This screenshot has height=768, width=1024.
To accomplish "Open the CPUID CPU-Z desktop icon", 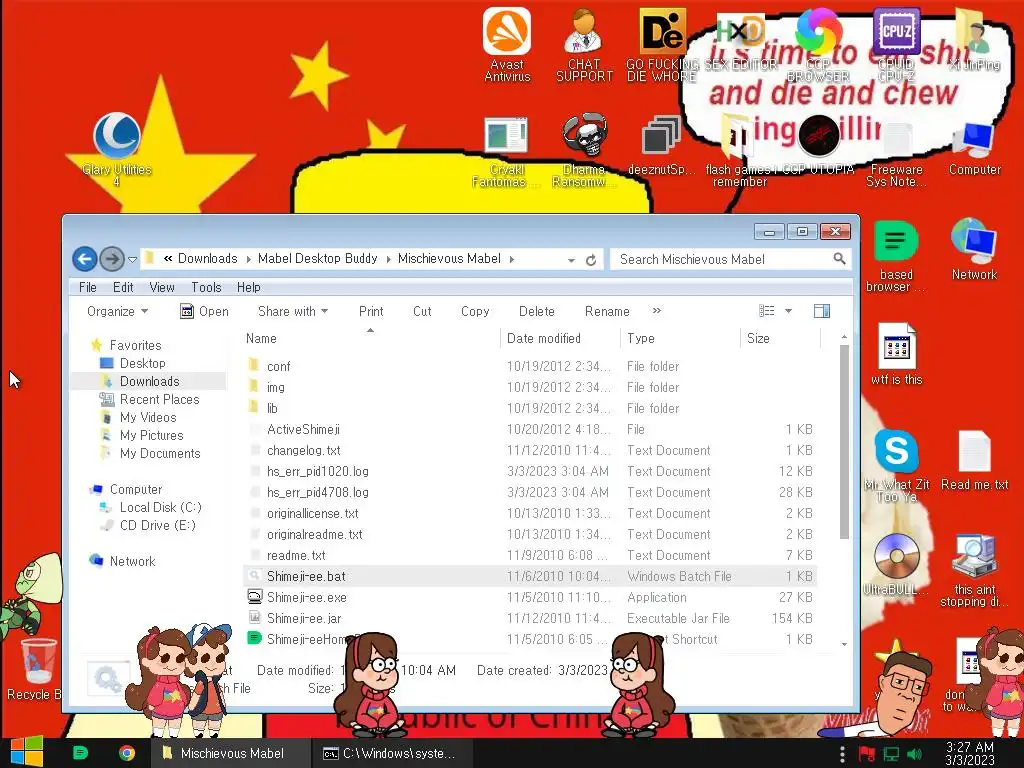I will (x=896, y=44).
